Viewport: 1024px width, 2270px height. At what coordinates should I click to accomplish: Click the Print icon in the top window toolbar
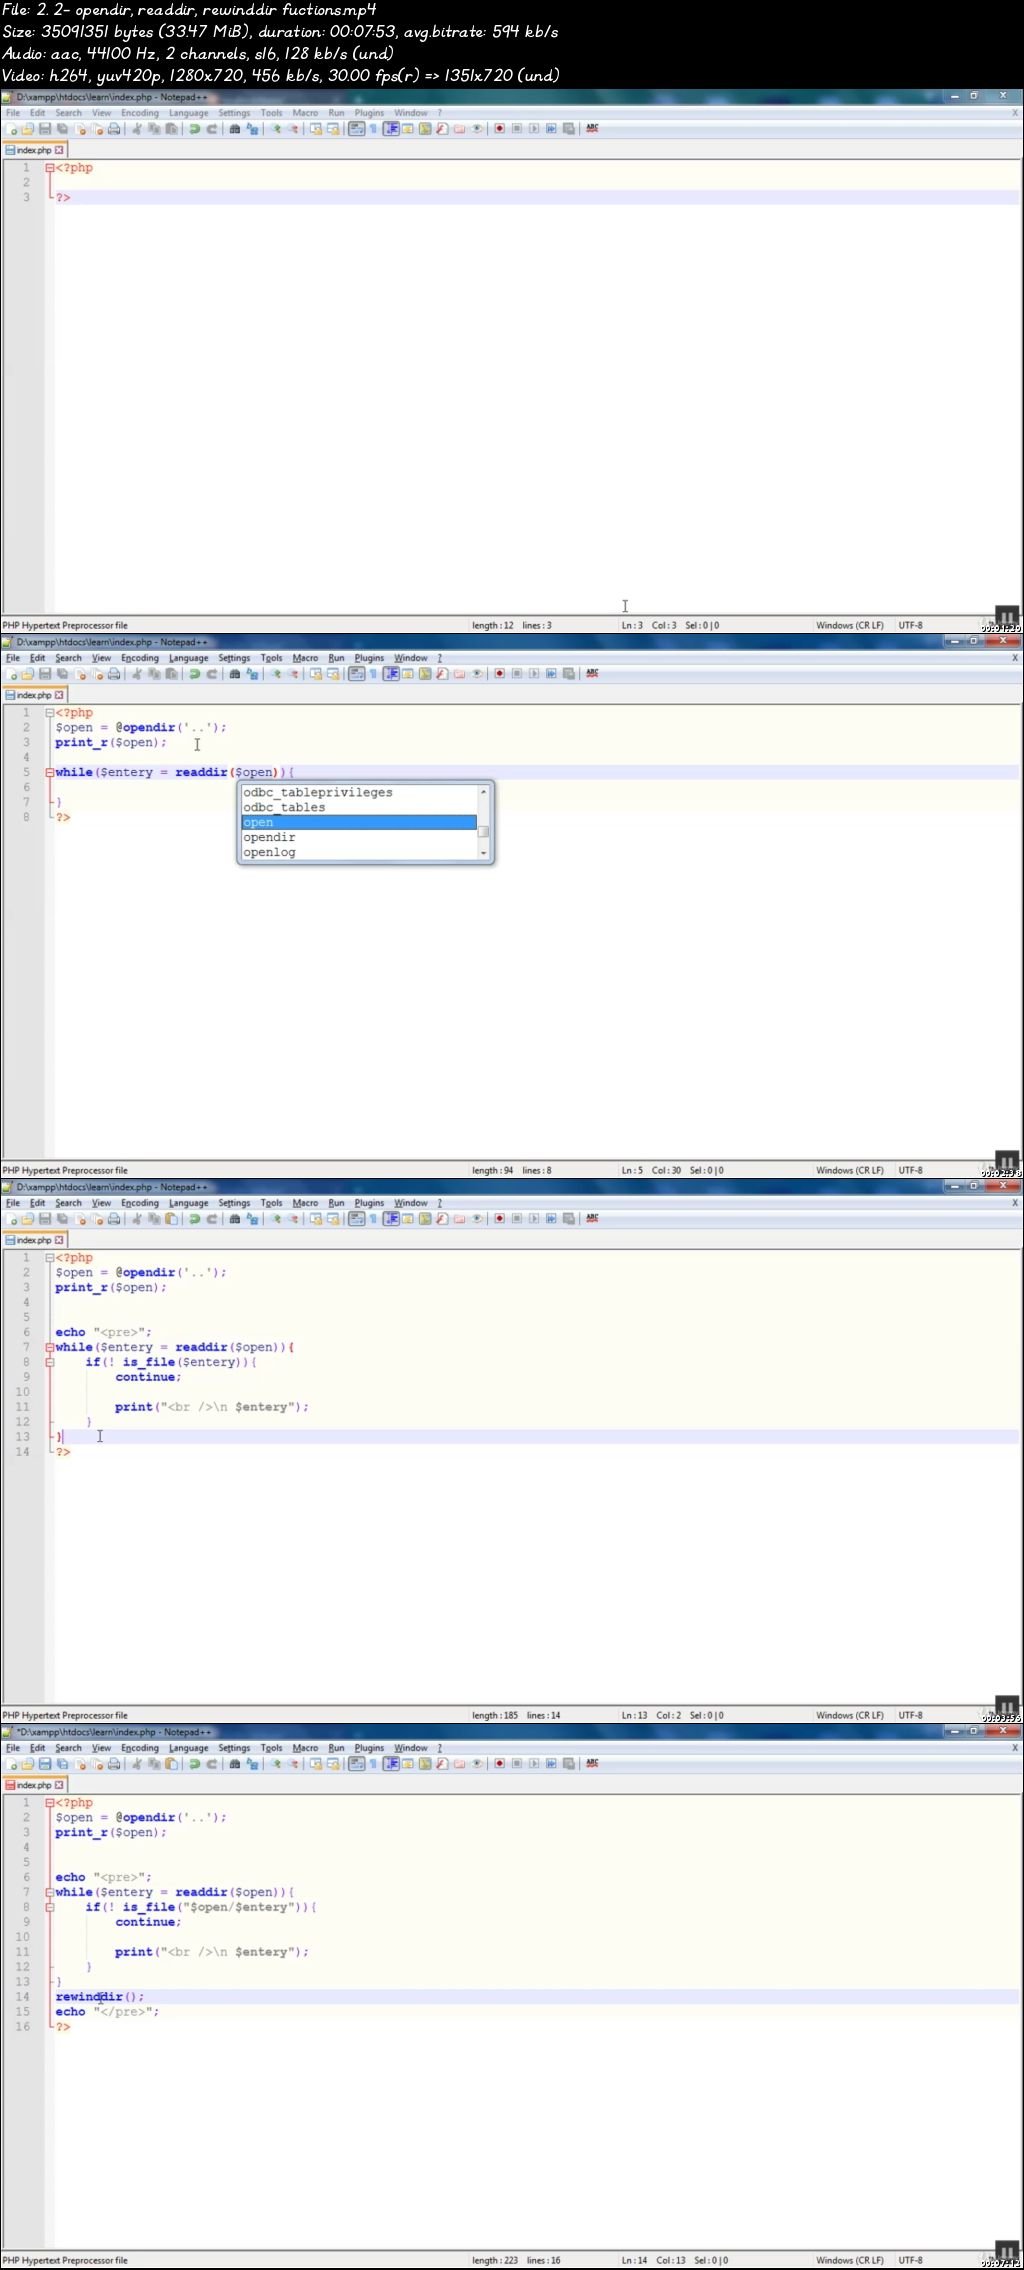[x=114, y=128]
